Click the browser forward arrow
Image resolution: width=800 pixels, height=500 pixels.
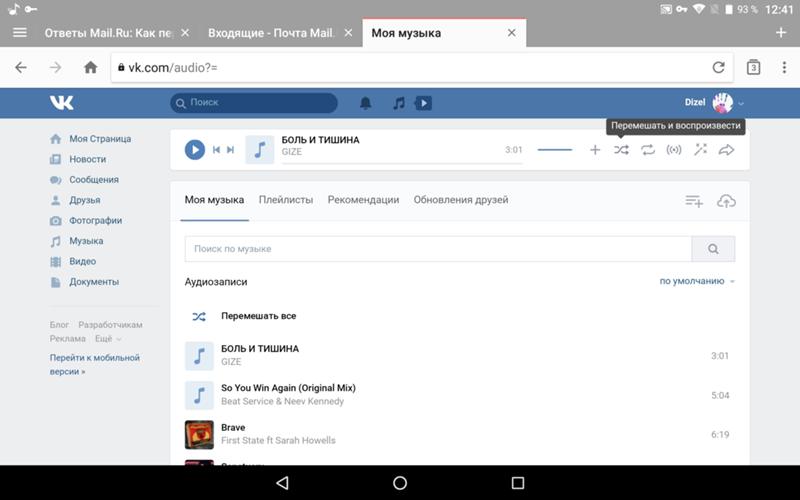point(56,67)
